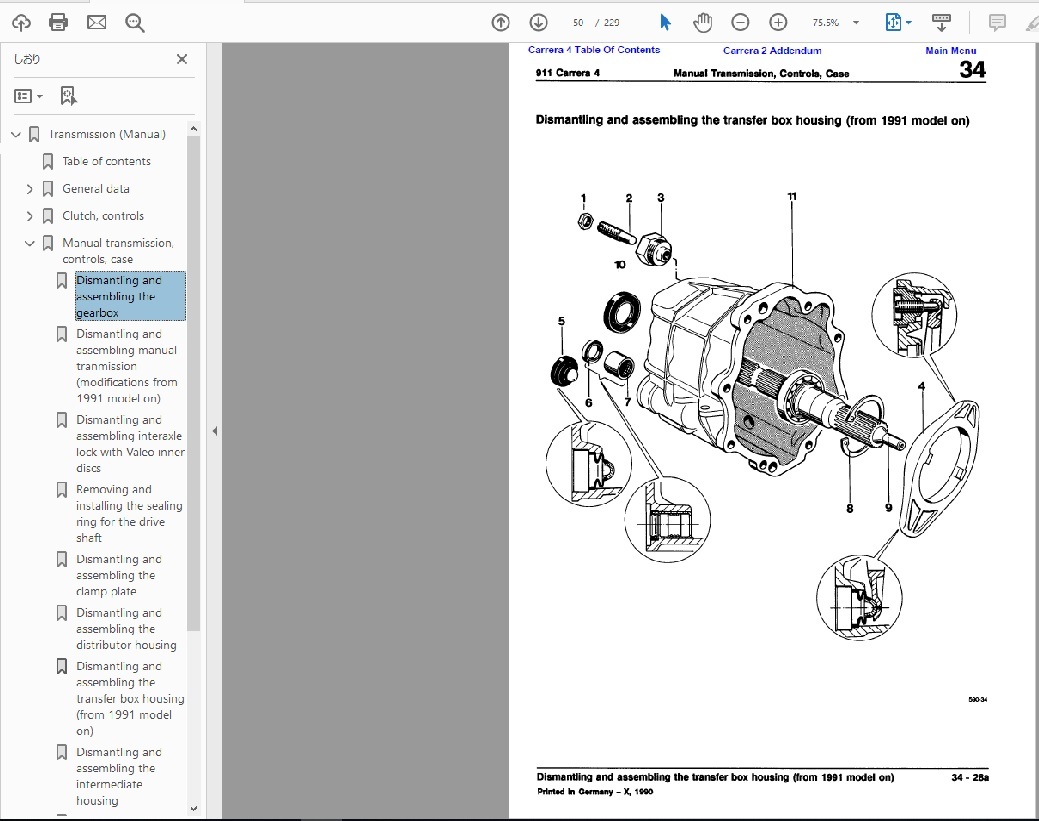The image size is (1039, 821).
Task: Follow the Main Menu link
Action: 950,50
